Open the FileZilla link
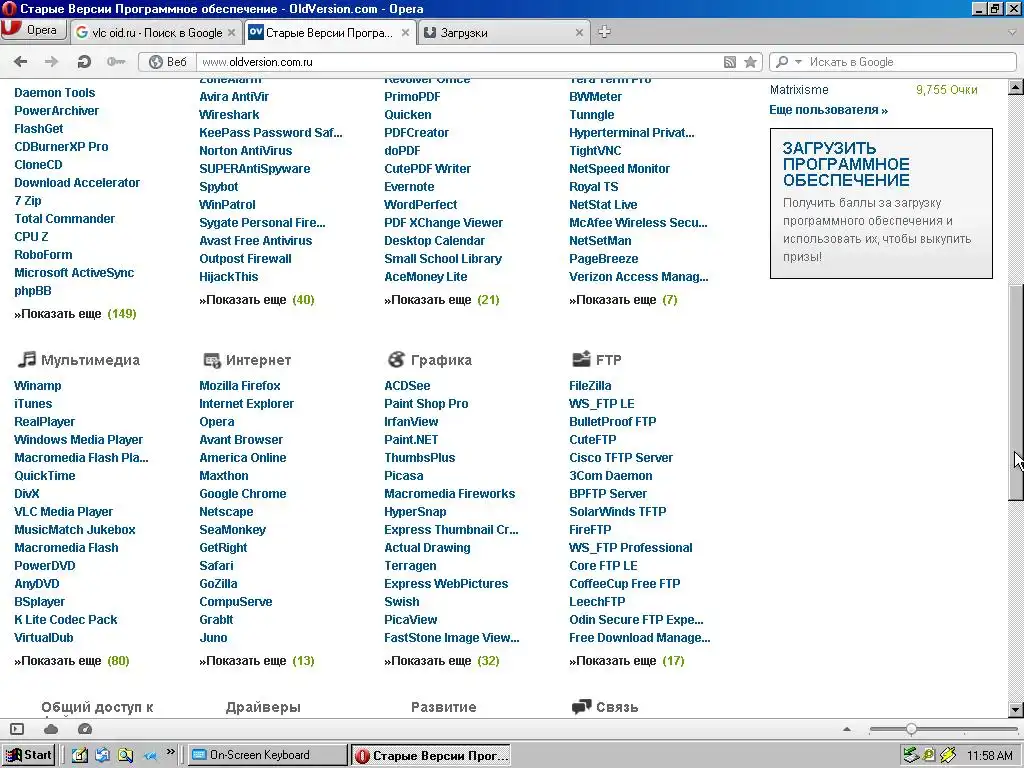Image resolution: width=1024 pixels, height=768 pixels. [590, 385]
